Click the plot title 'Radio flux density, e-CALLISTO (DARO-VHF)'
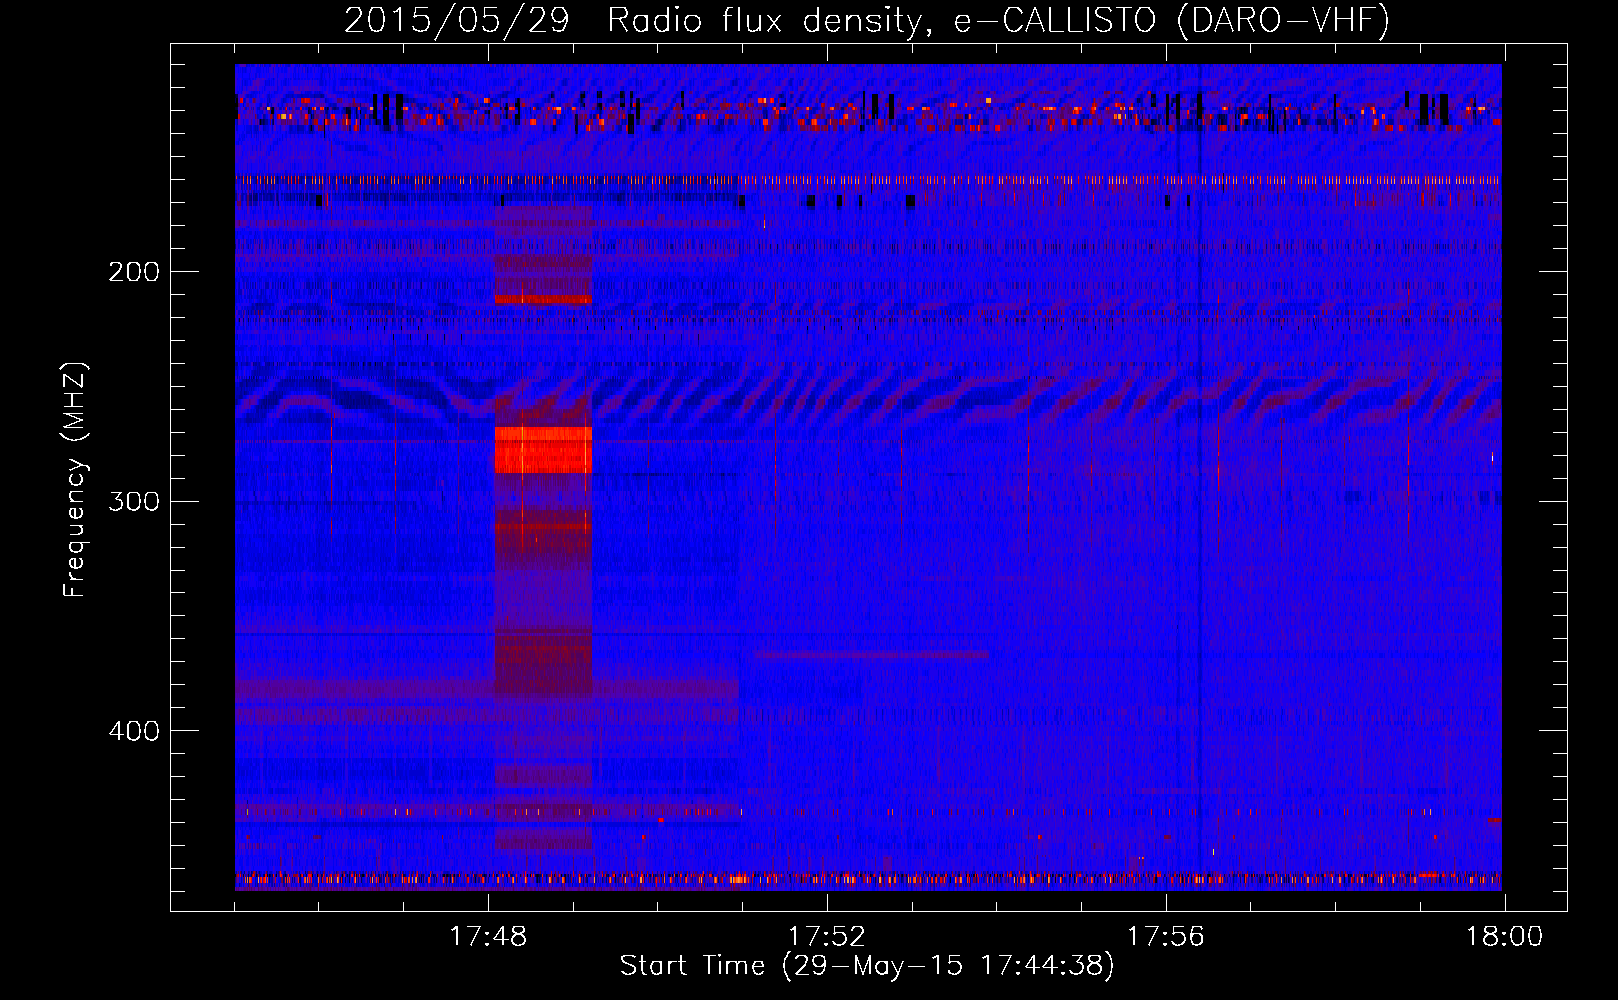 (998, 21)
